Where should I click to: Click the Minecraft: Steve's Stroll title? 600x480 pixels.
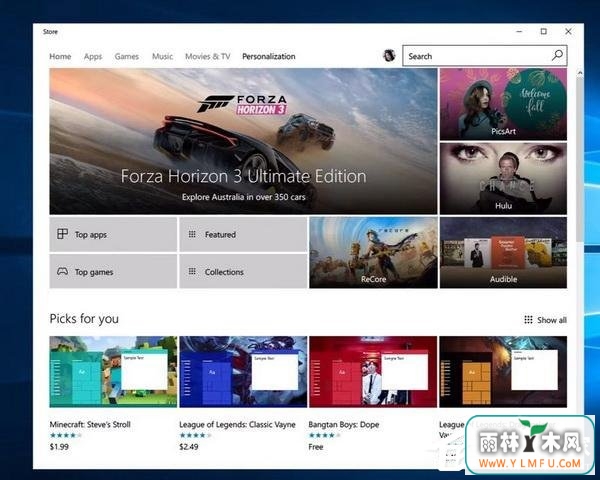(90, 424)
